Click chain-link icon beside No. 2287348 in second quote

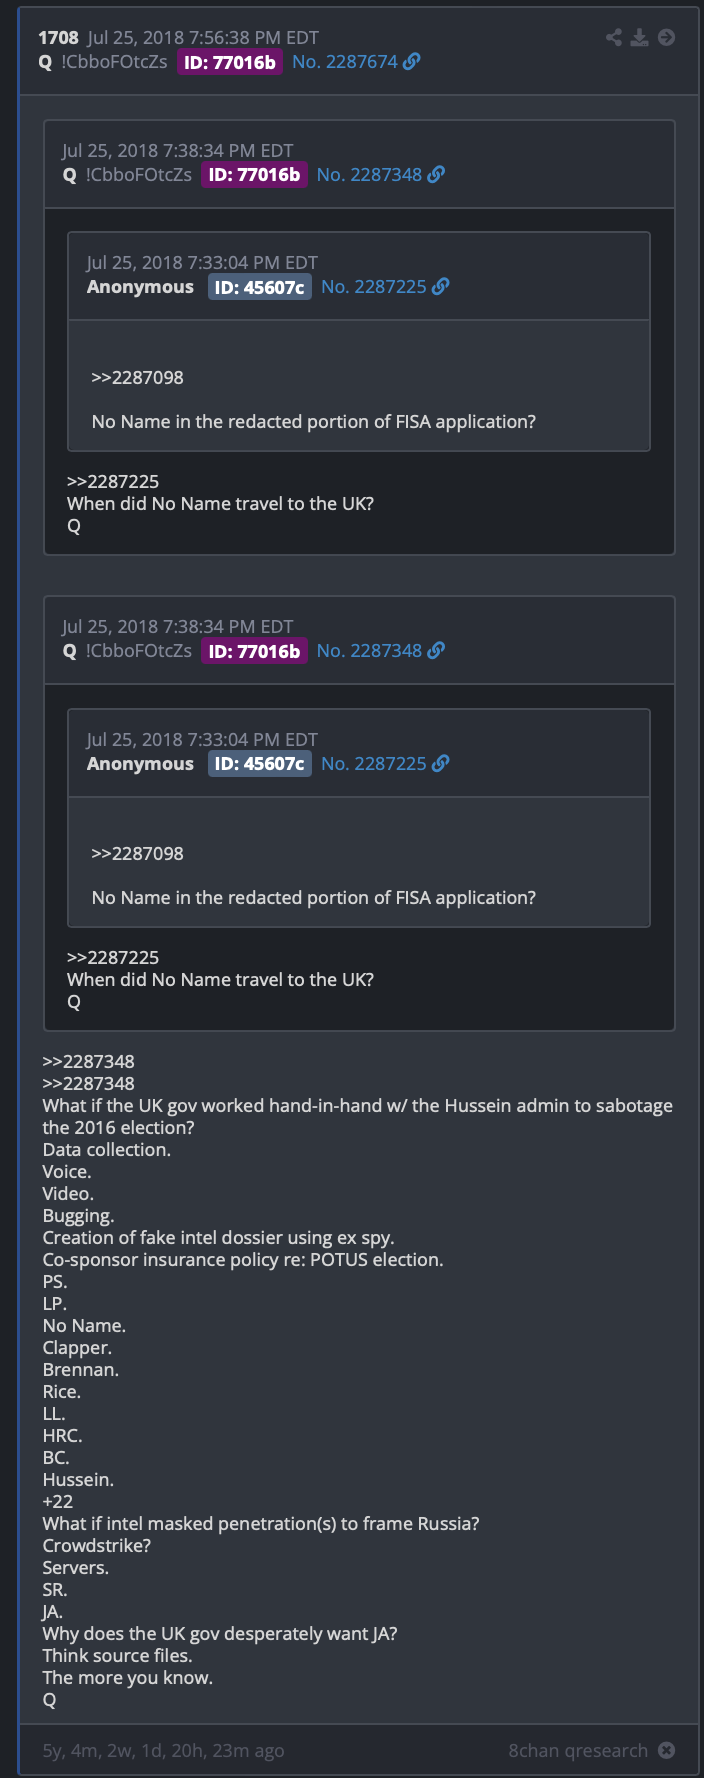436,650
